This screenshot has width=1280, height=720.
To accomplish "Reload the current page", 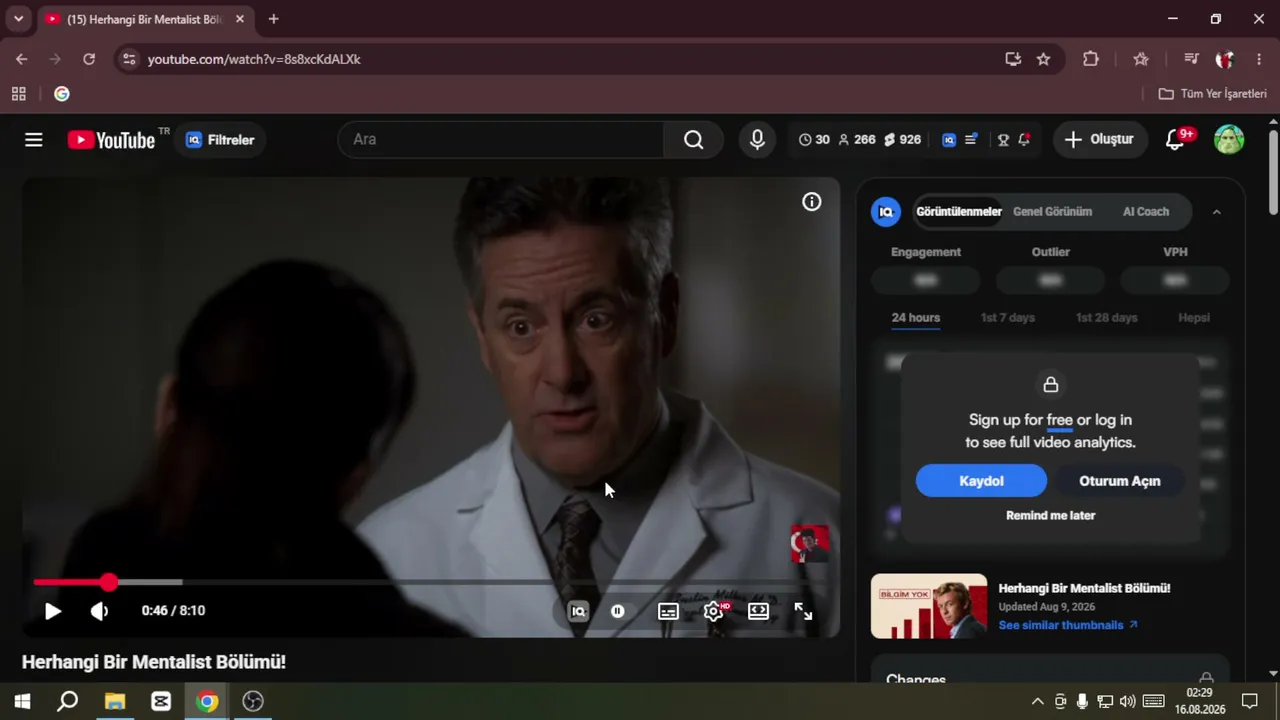I will [89, 59].
